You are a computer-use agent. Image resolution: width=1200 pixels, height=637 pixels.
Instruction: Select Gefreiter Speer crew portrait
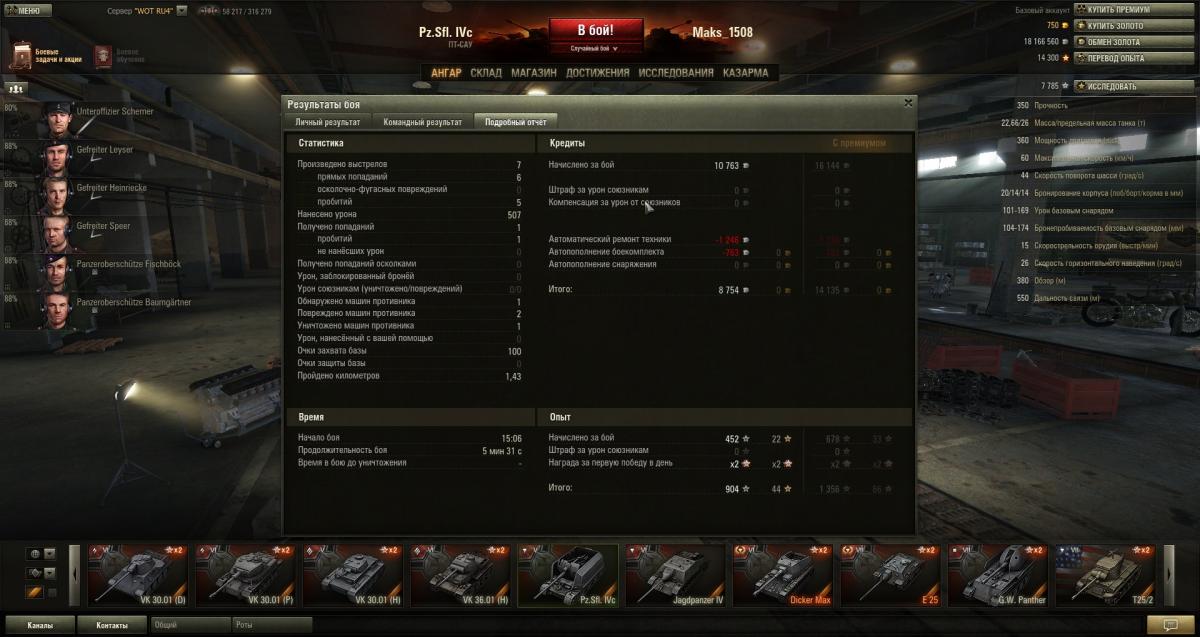click(x=57, y=232)
